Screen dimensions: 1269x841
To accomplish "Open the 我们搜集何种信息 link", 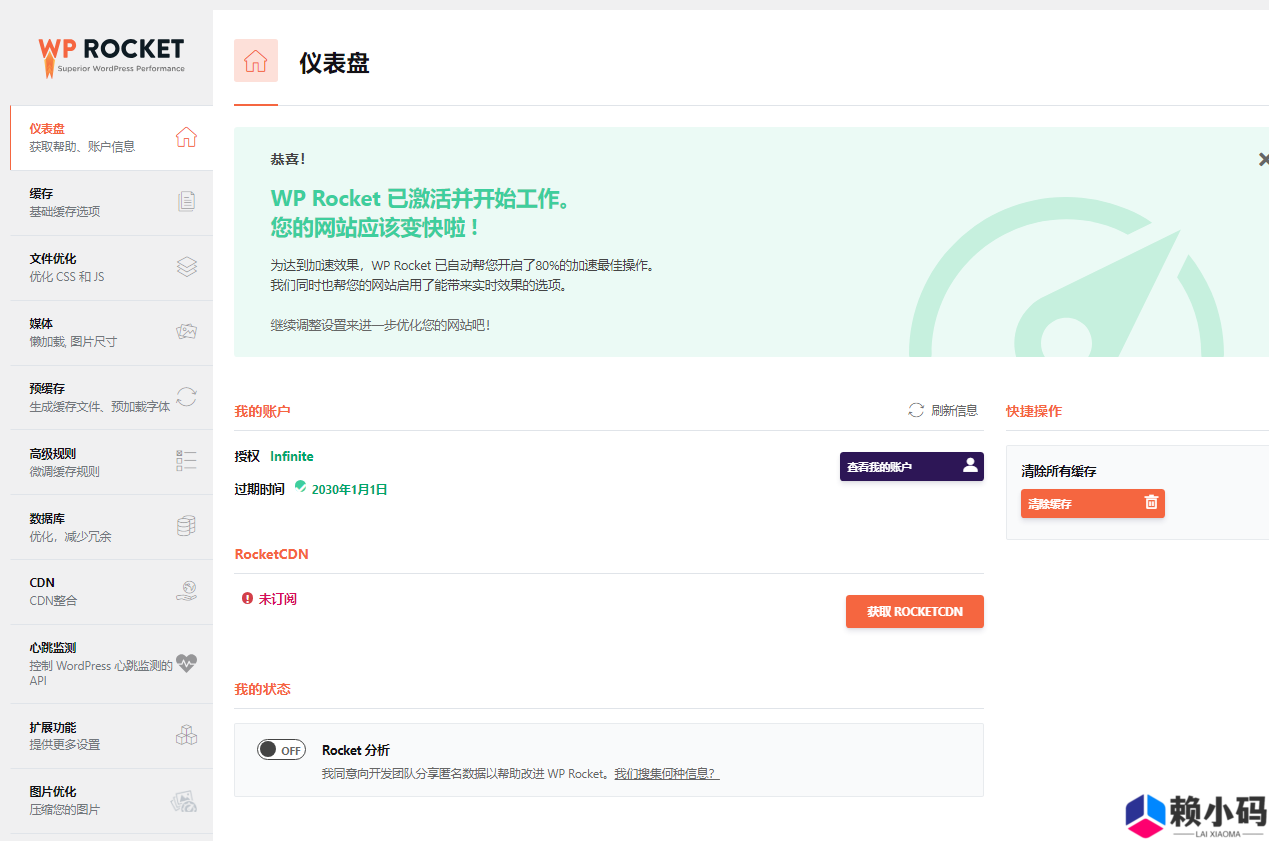I will (x=666, y=774).
